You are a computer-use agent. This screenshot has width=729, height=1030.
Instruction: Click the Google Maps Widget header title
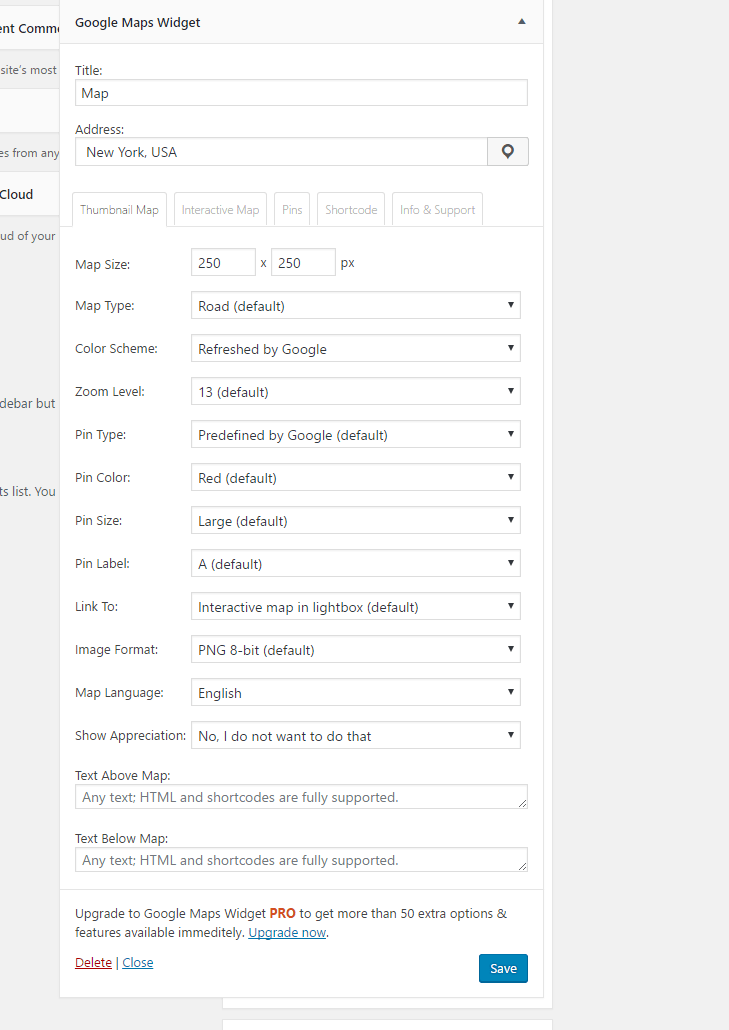[x=137, y=22]
